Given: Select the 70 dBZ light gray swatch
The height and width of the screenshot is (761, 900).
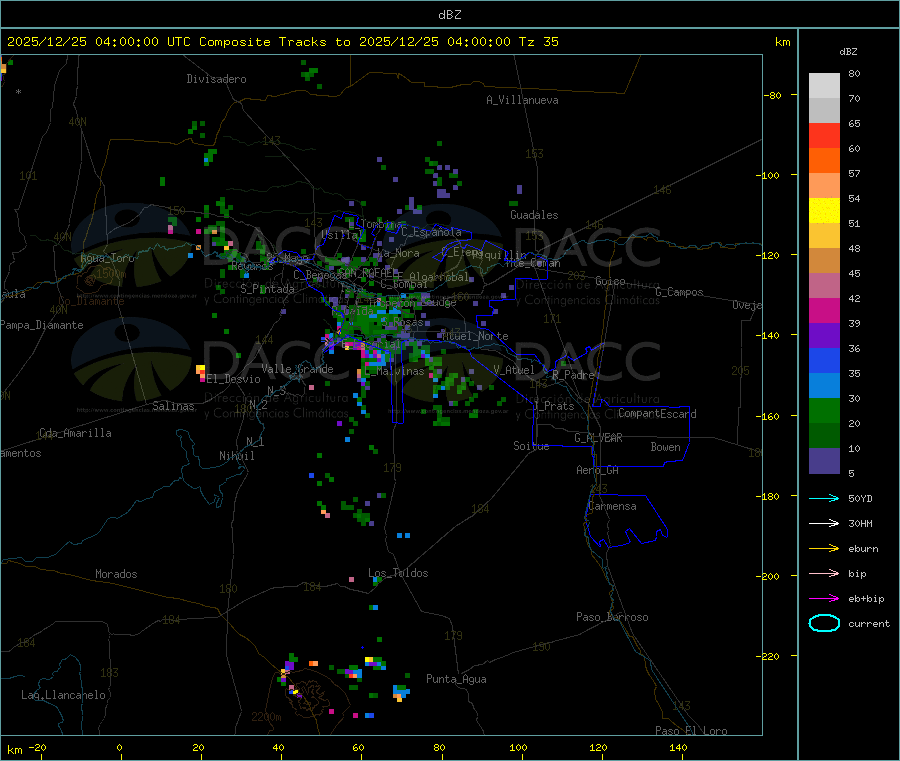Looking at the screenshot, I should click(x=824, y=86).
